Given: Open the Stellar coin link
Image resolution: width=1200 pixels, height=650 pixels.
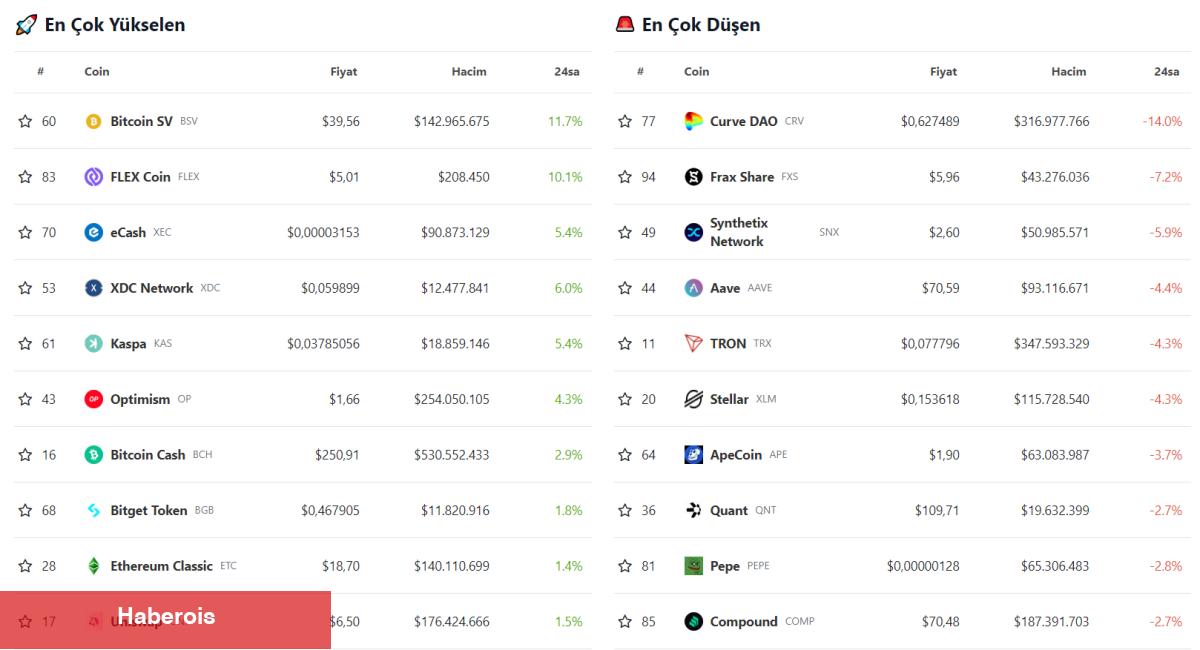Looking at the screenshot, I should (x=729, y=399).
